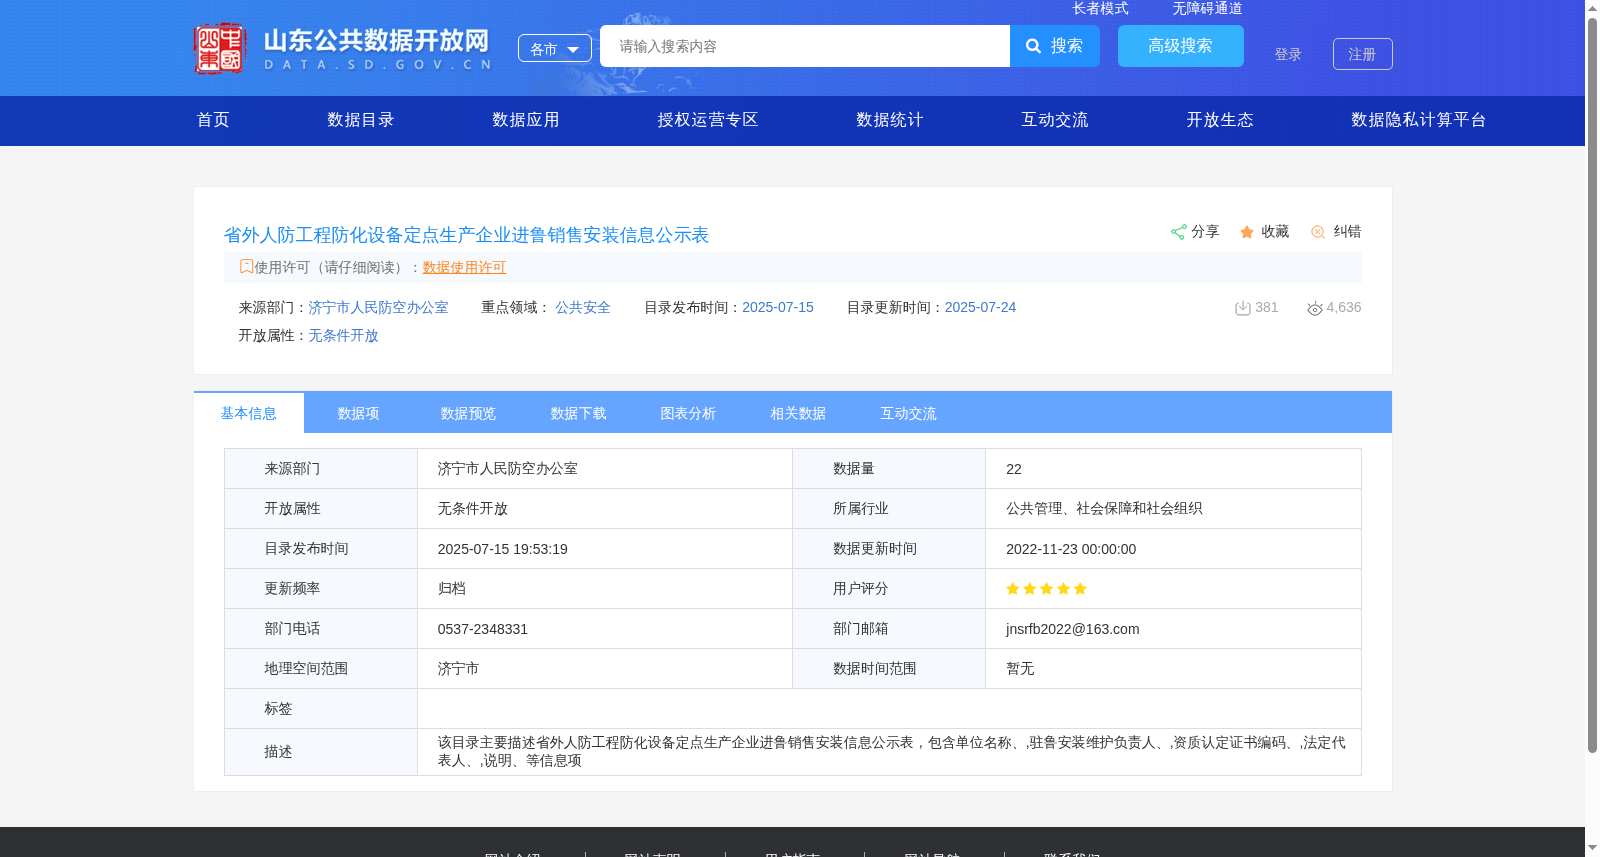Click the 收藏 star favorite icon
The height and width of the screenshot is (857, 1600).
pyautogui.click(x=1247, y=232)
